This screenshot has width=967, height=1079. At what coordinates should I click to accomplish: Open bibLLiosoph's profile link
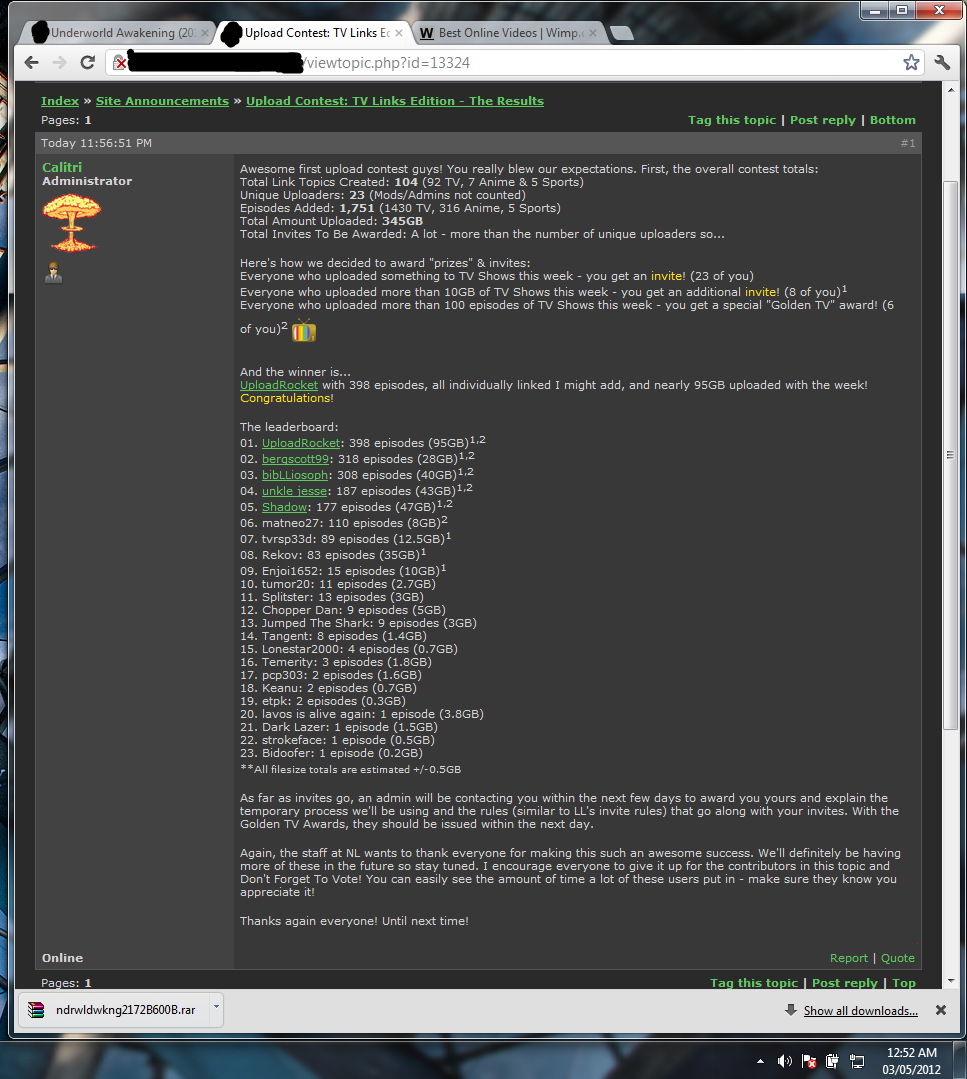tap(295, 475)
